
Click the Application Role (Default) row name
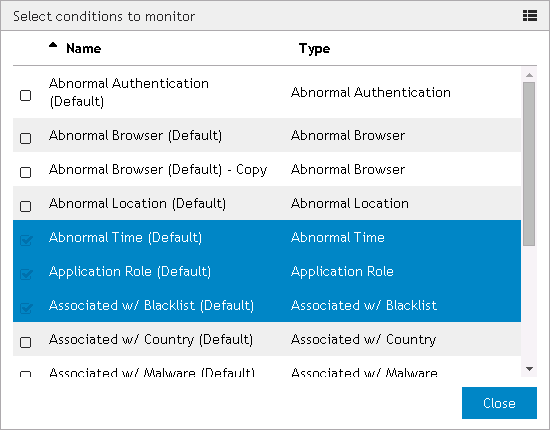pyautogui.click(x=130, y=271)
